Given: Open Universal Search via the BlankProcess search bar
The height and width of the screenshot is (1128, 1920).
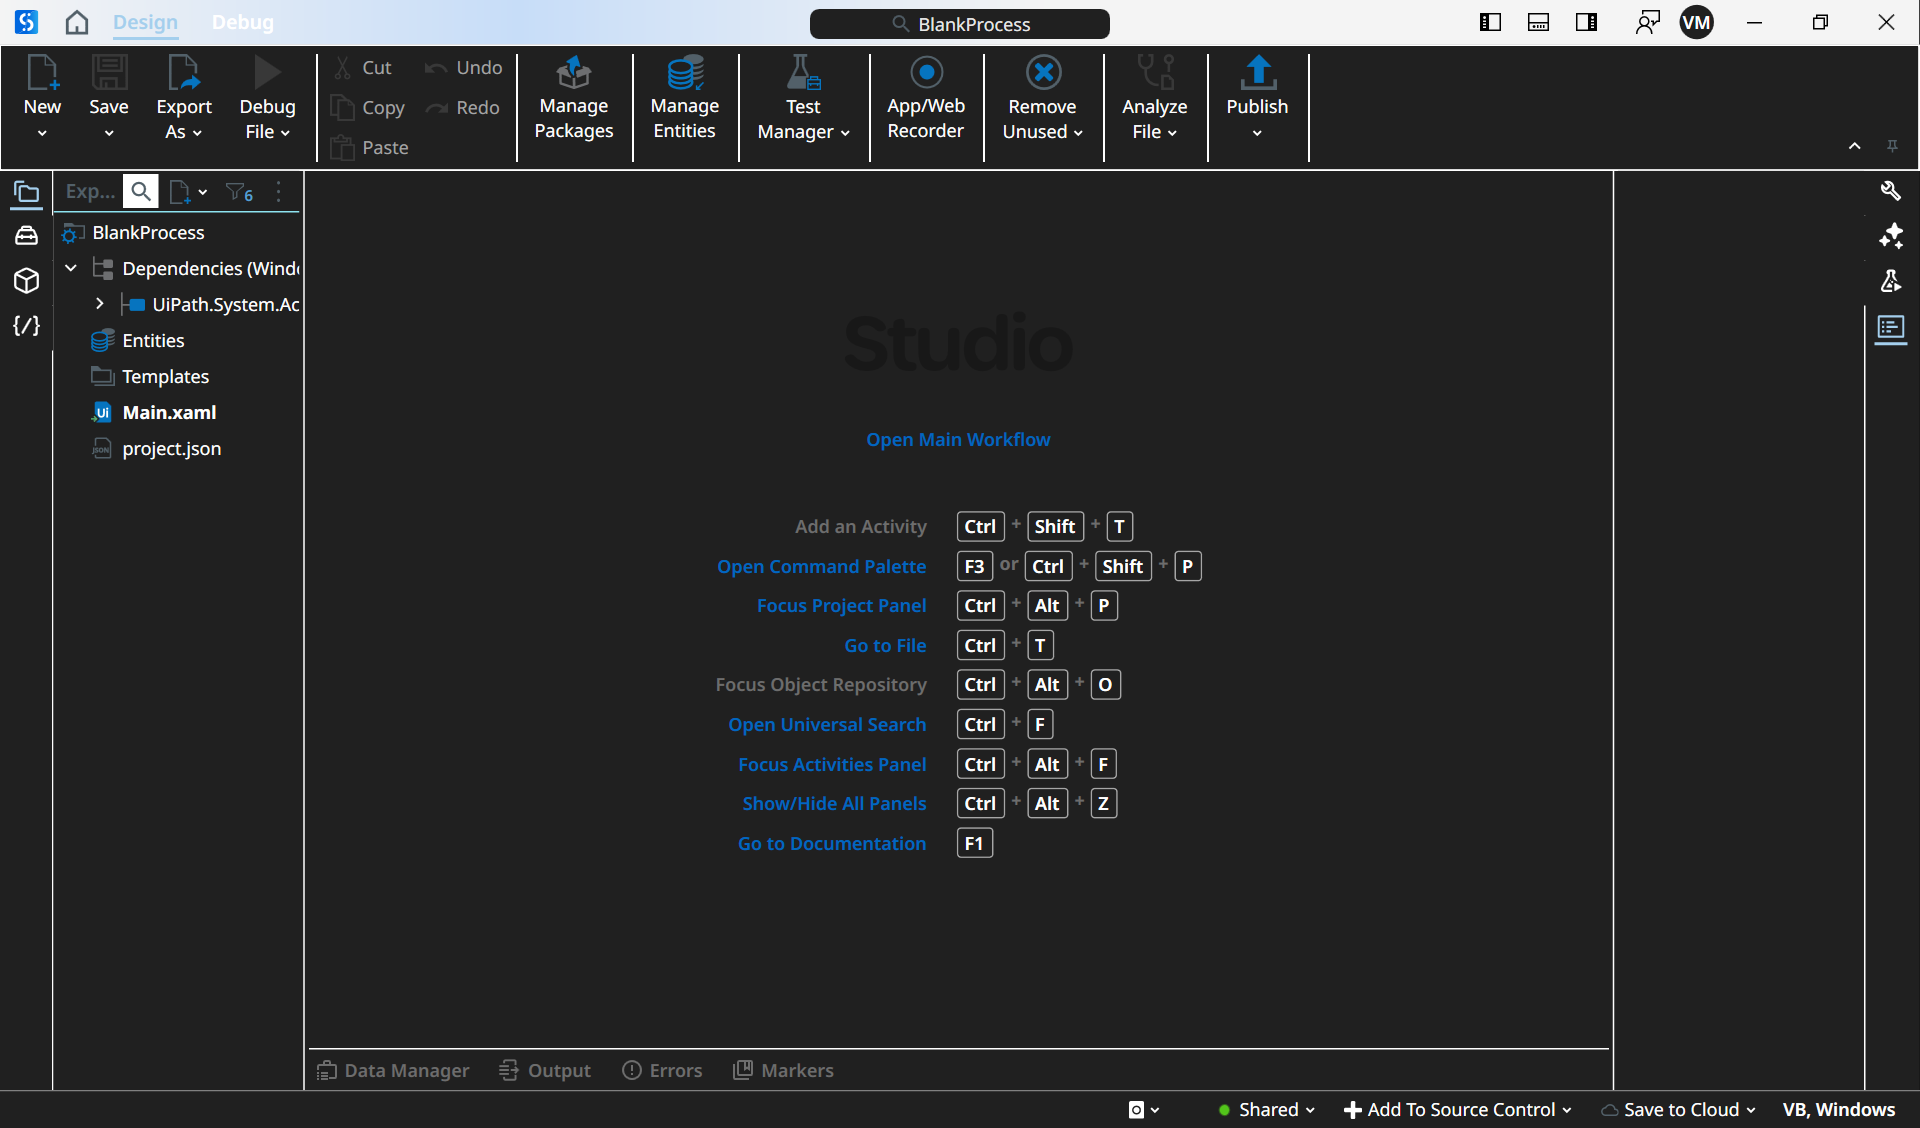Looking at the screenshot, I should [x=959, y=23].
